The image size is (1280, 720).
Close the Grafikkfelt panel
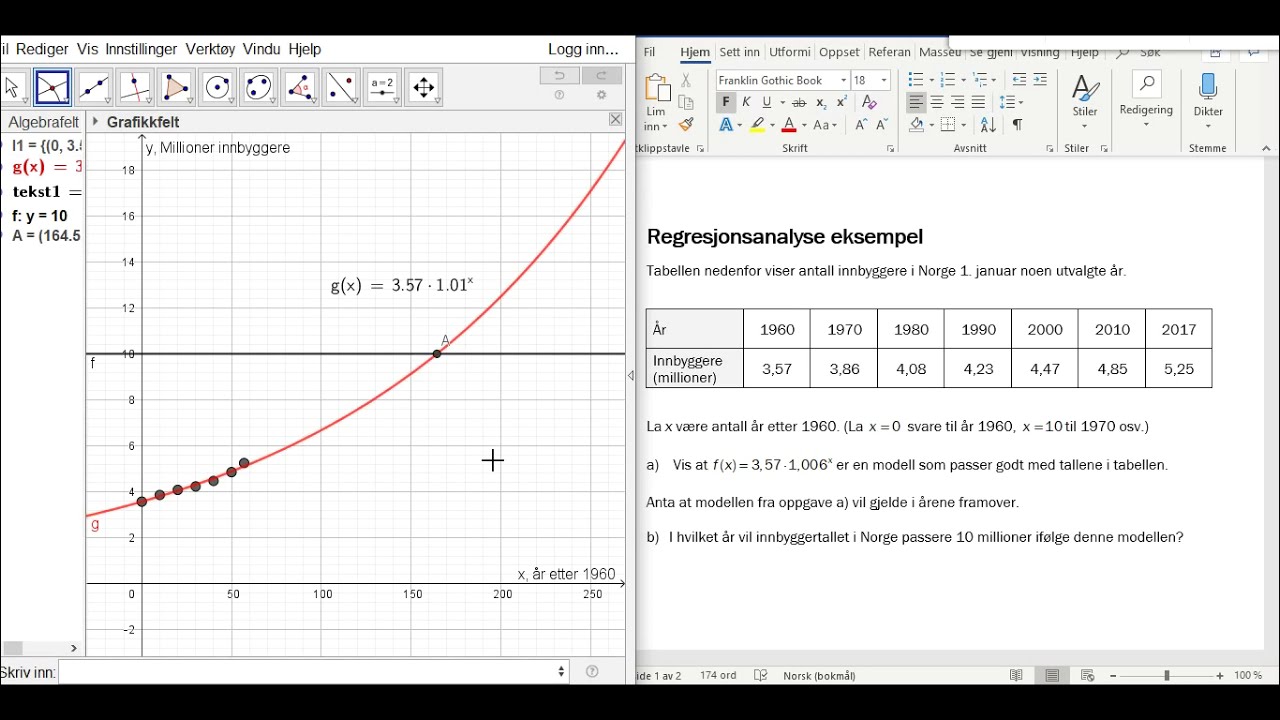point(616,120)
